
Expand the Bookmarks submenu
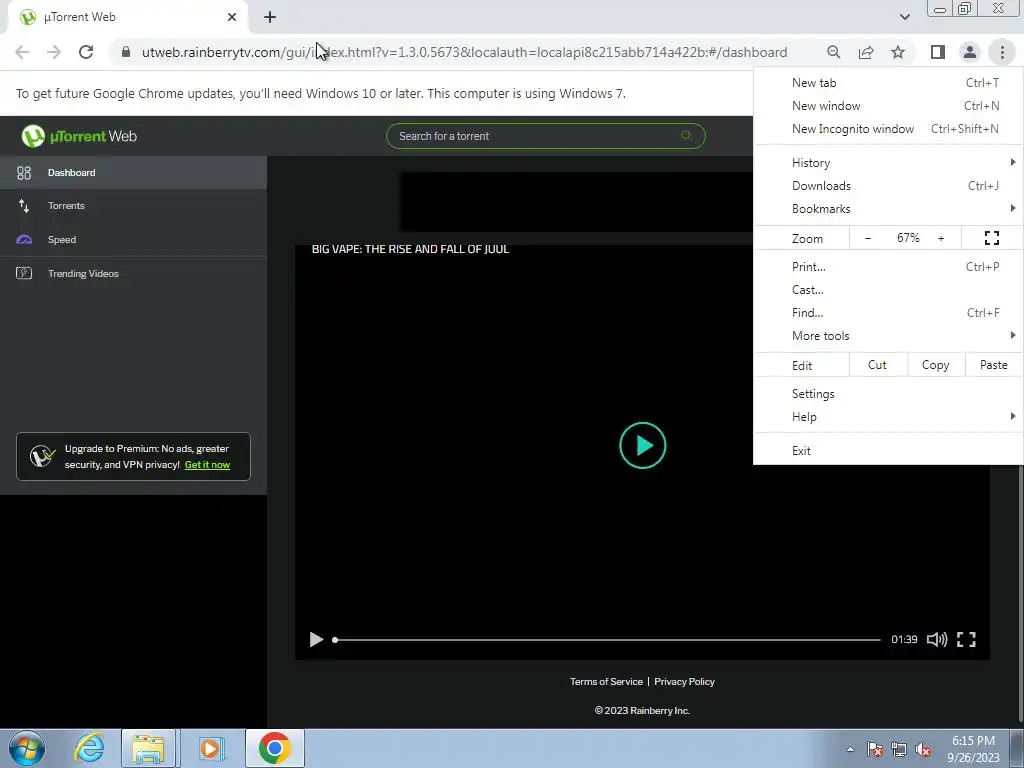click(888, 208)
